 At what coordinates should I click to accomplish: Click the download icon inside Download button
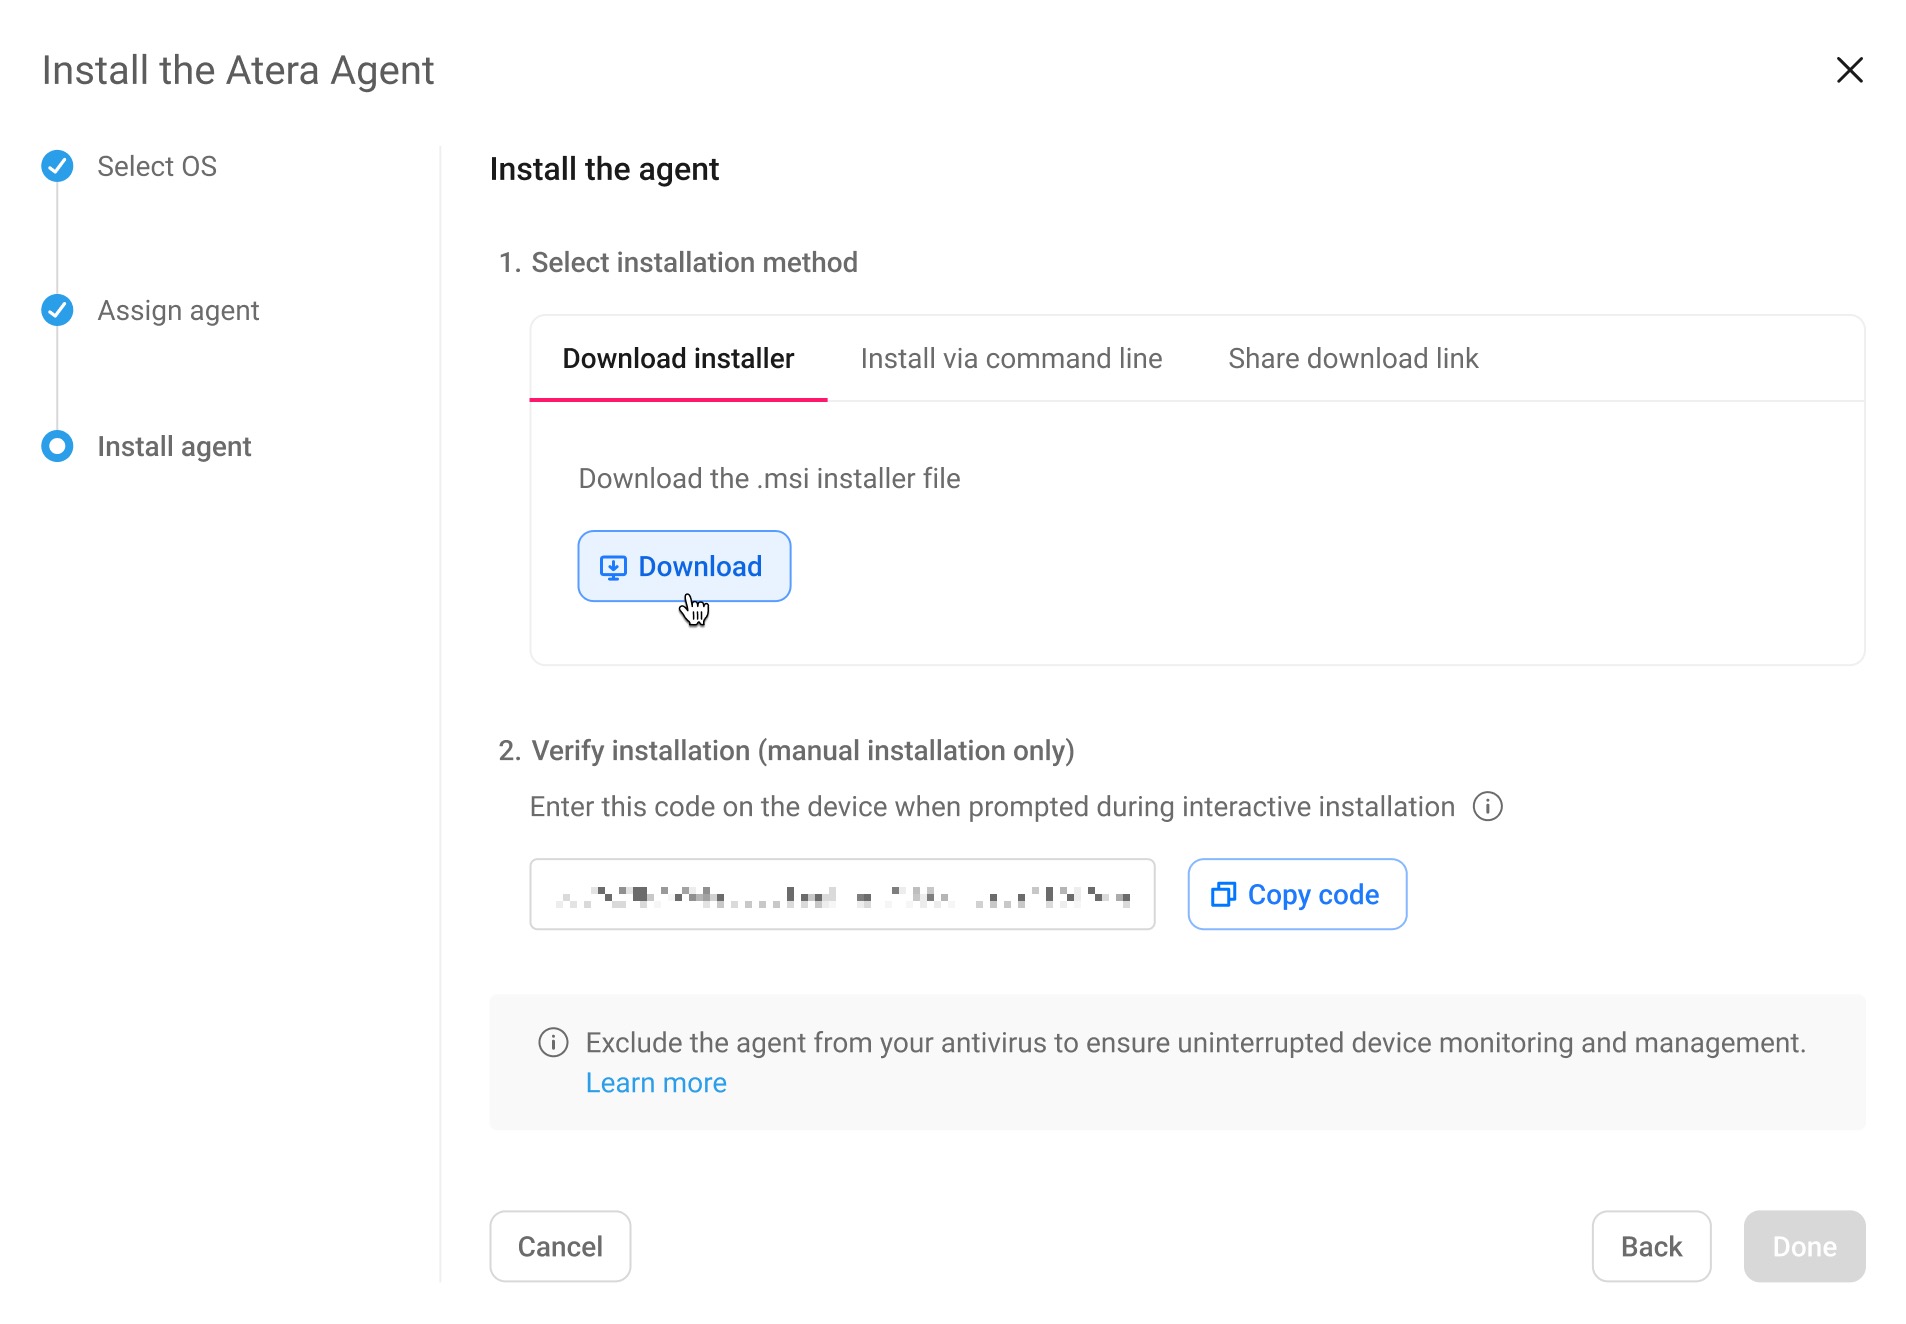pos(613,567)
